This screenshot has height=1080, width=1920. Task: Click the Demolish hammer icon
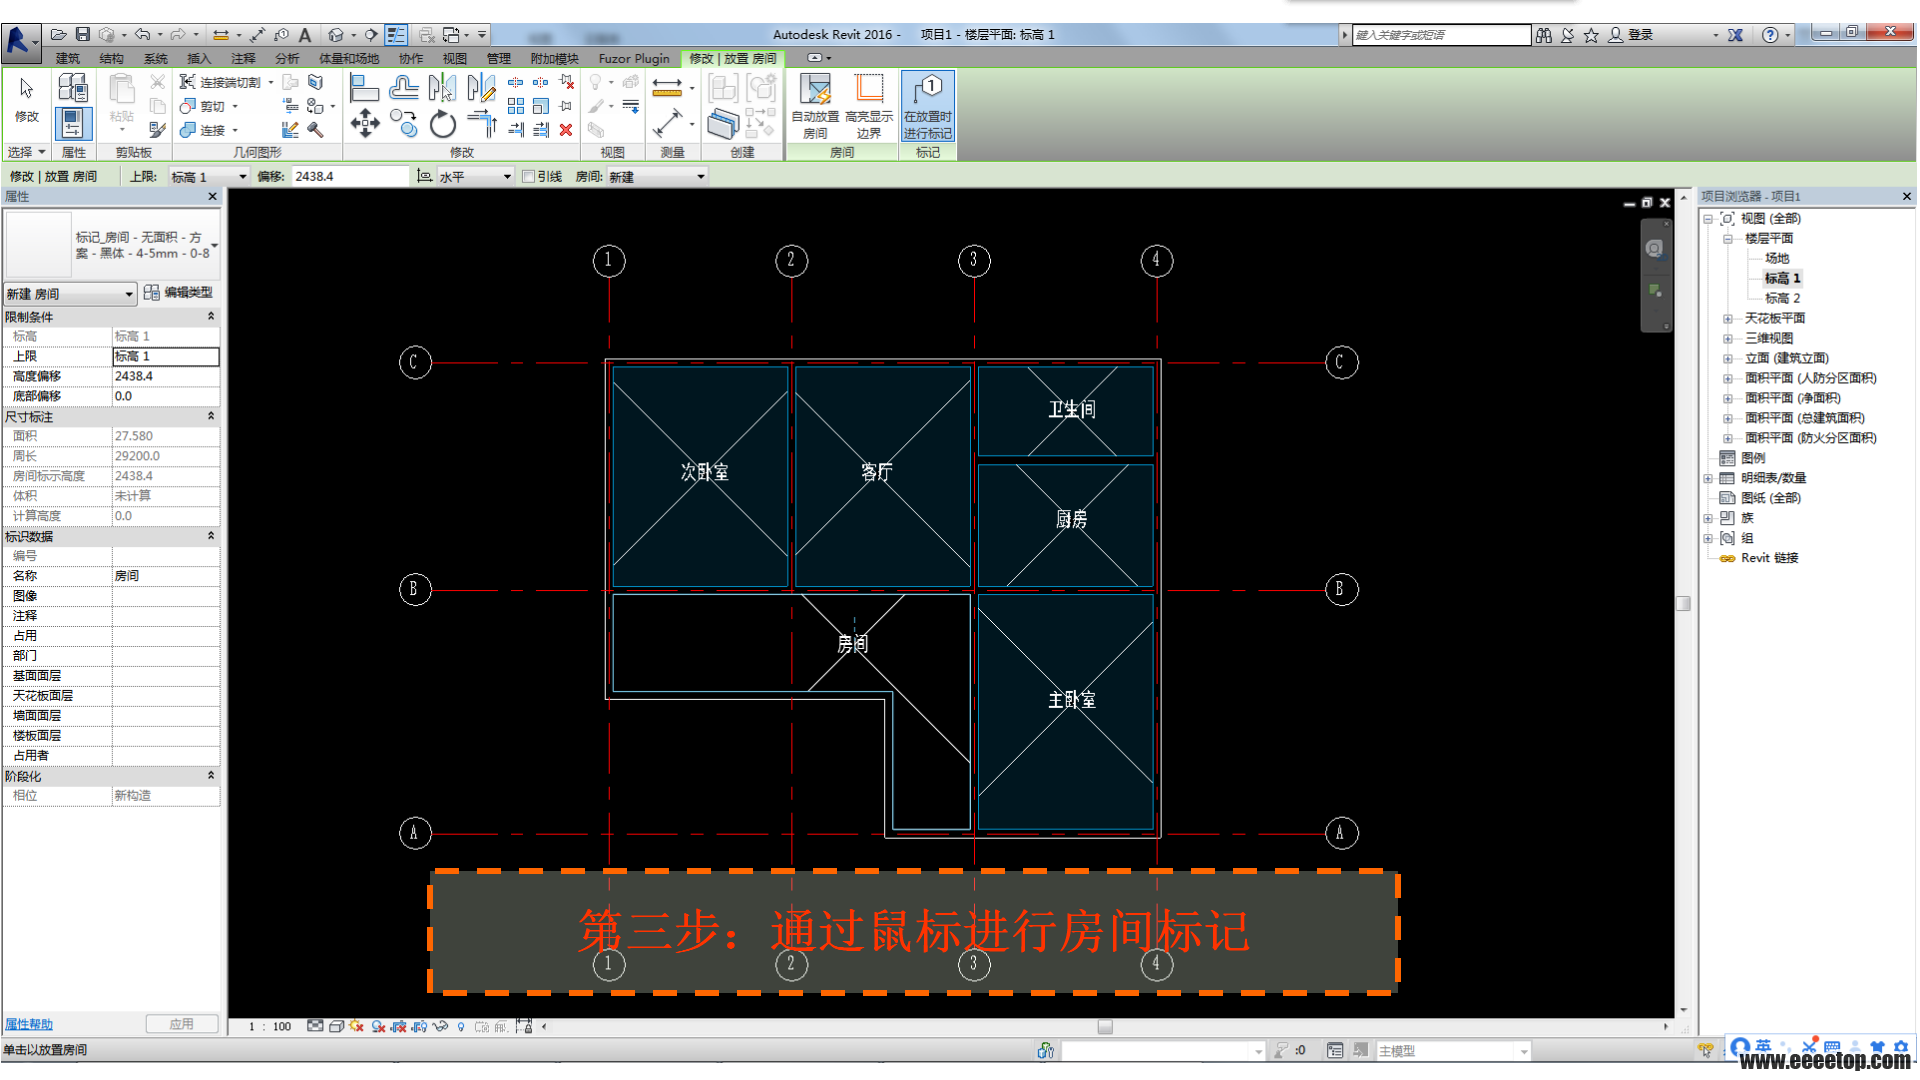(x=315, y=130)
